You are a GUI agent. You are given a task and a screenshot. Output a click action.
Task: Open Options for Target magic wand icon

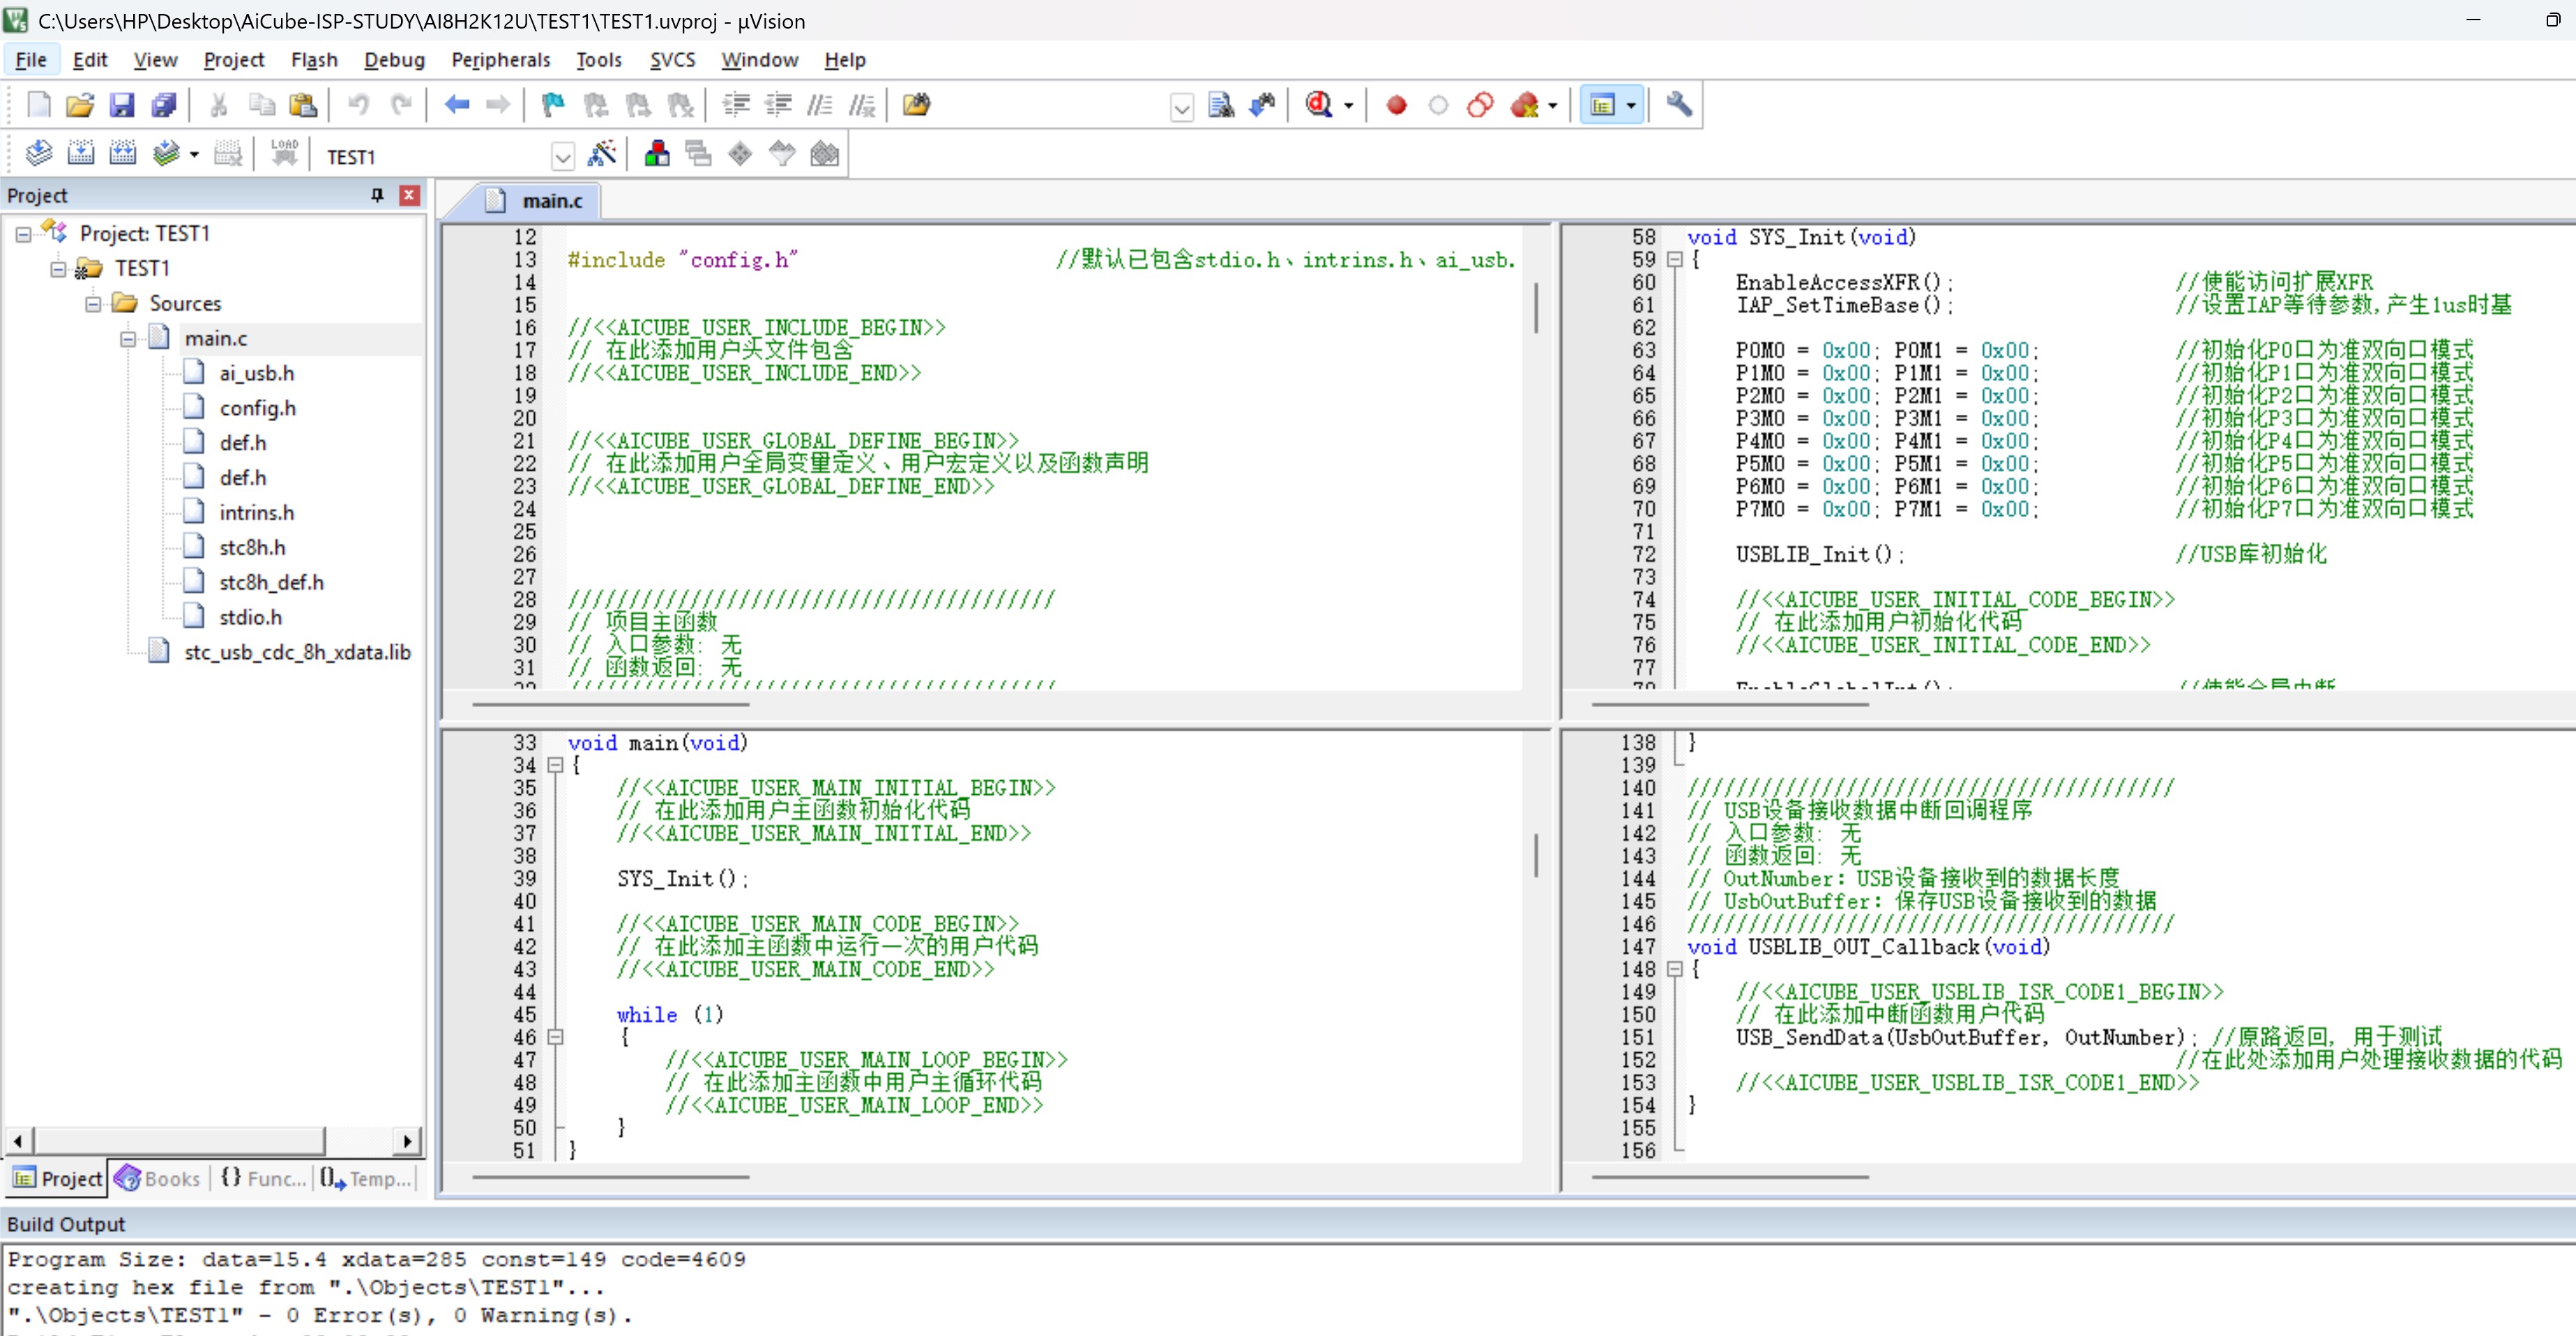602,154
